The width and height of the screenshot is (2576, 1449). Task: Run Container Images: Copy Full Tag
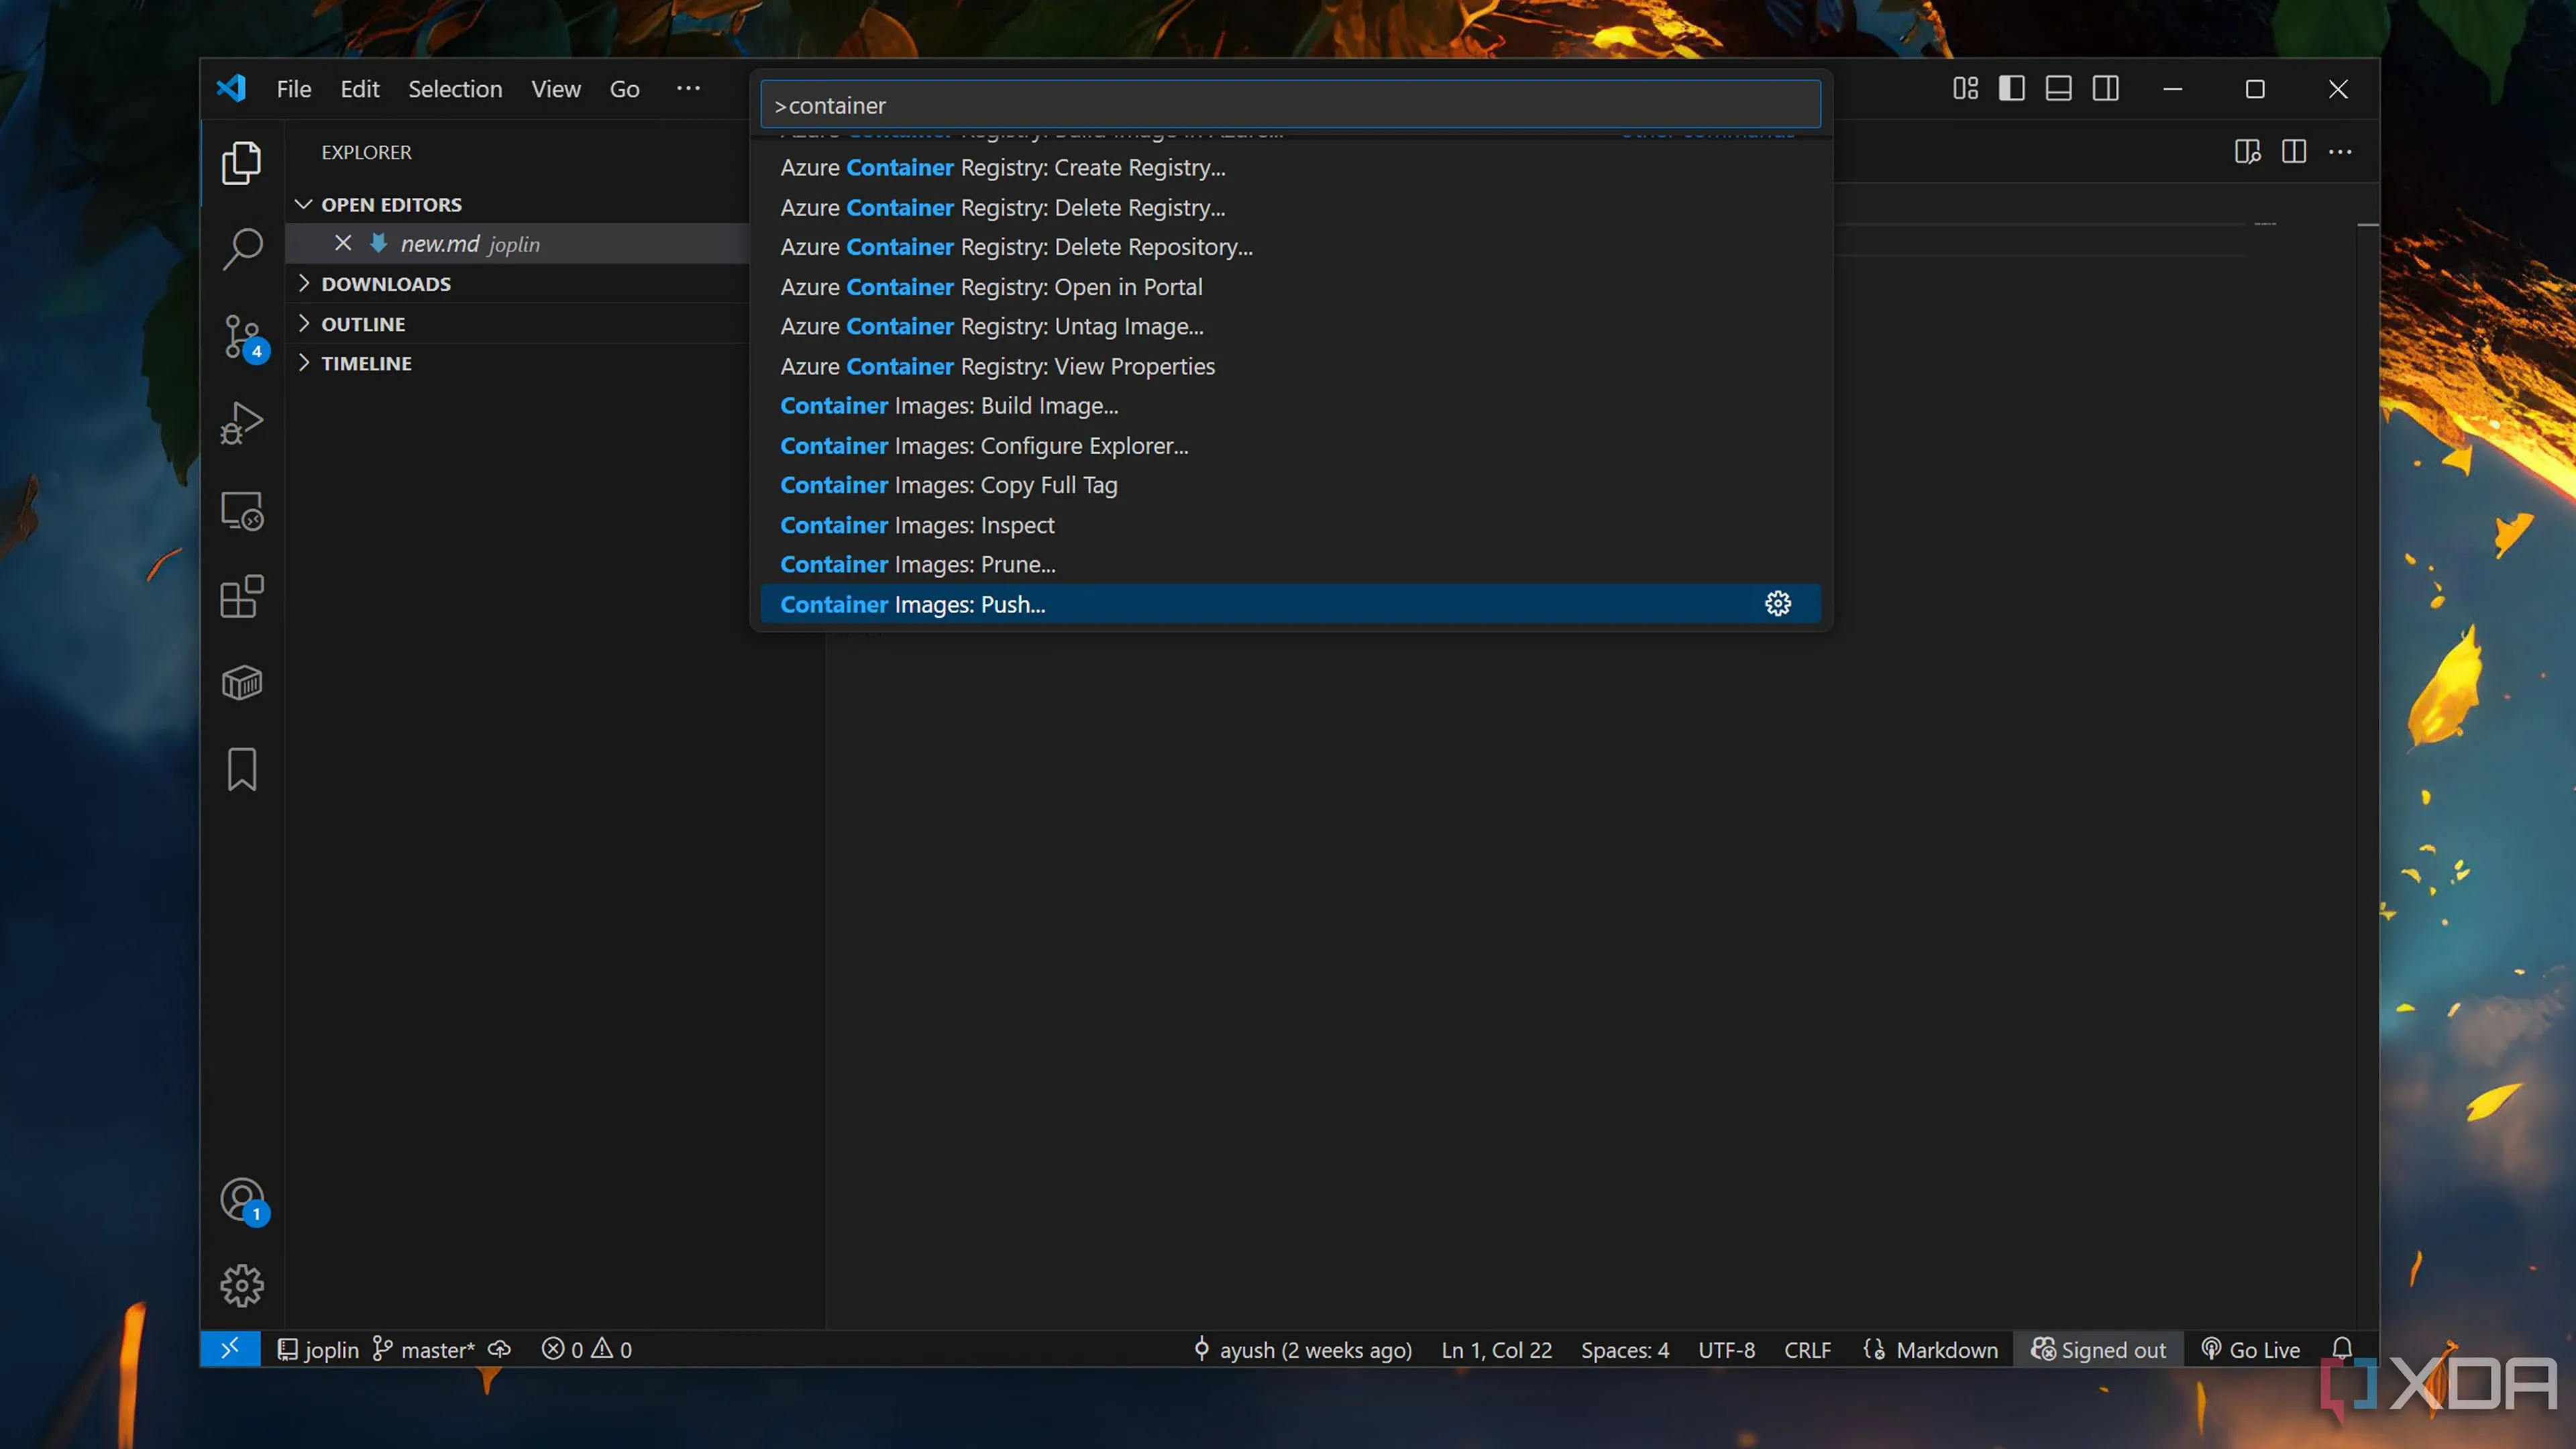pyautogui.click(x=1290, y=485)
